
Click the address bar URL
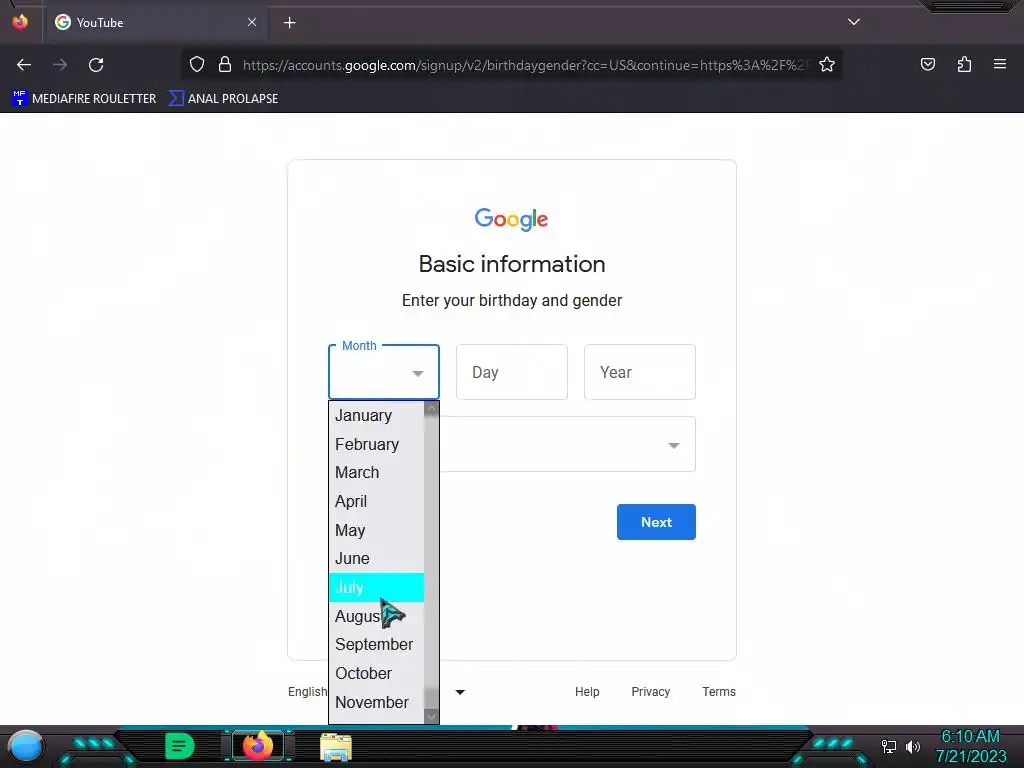pyautogui.click(x=526, y=65)
